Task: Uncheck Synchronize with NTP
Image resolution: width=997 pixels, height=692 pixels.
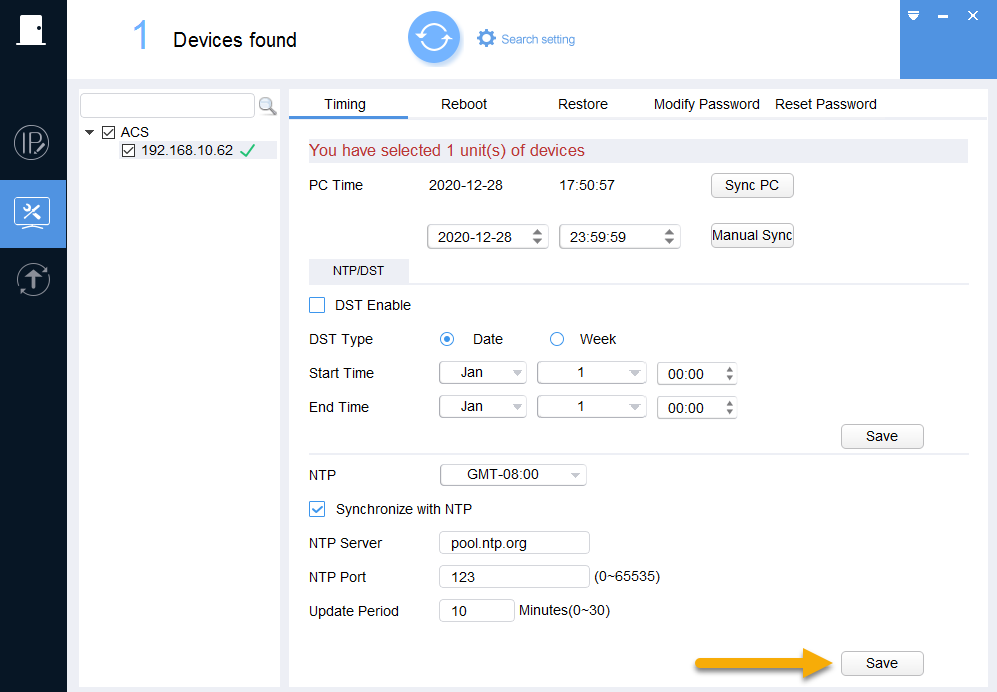Action: 317,509
